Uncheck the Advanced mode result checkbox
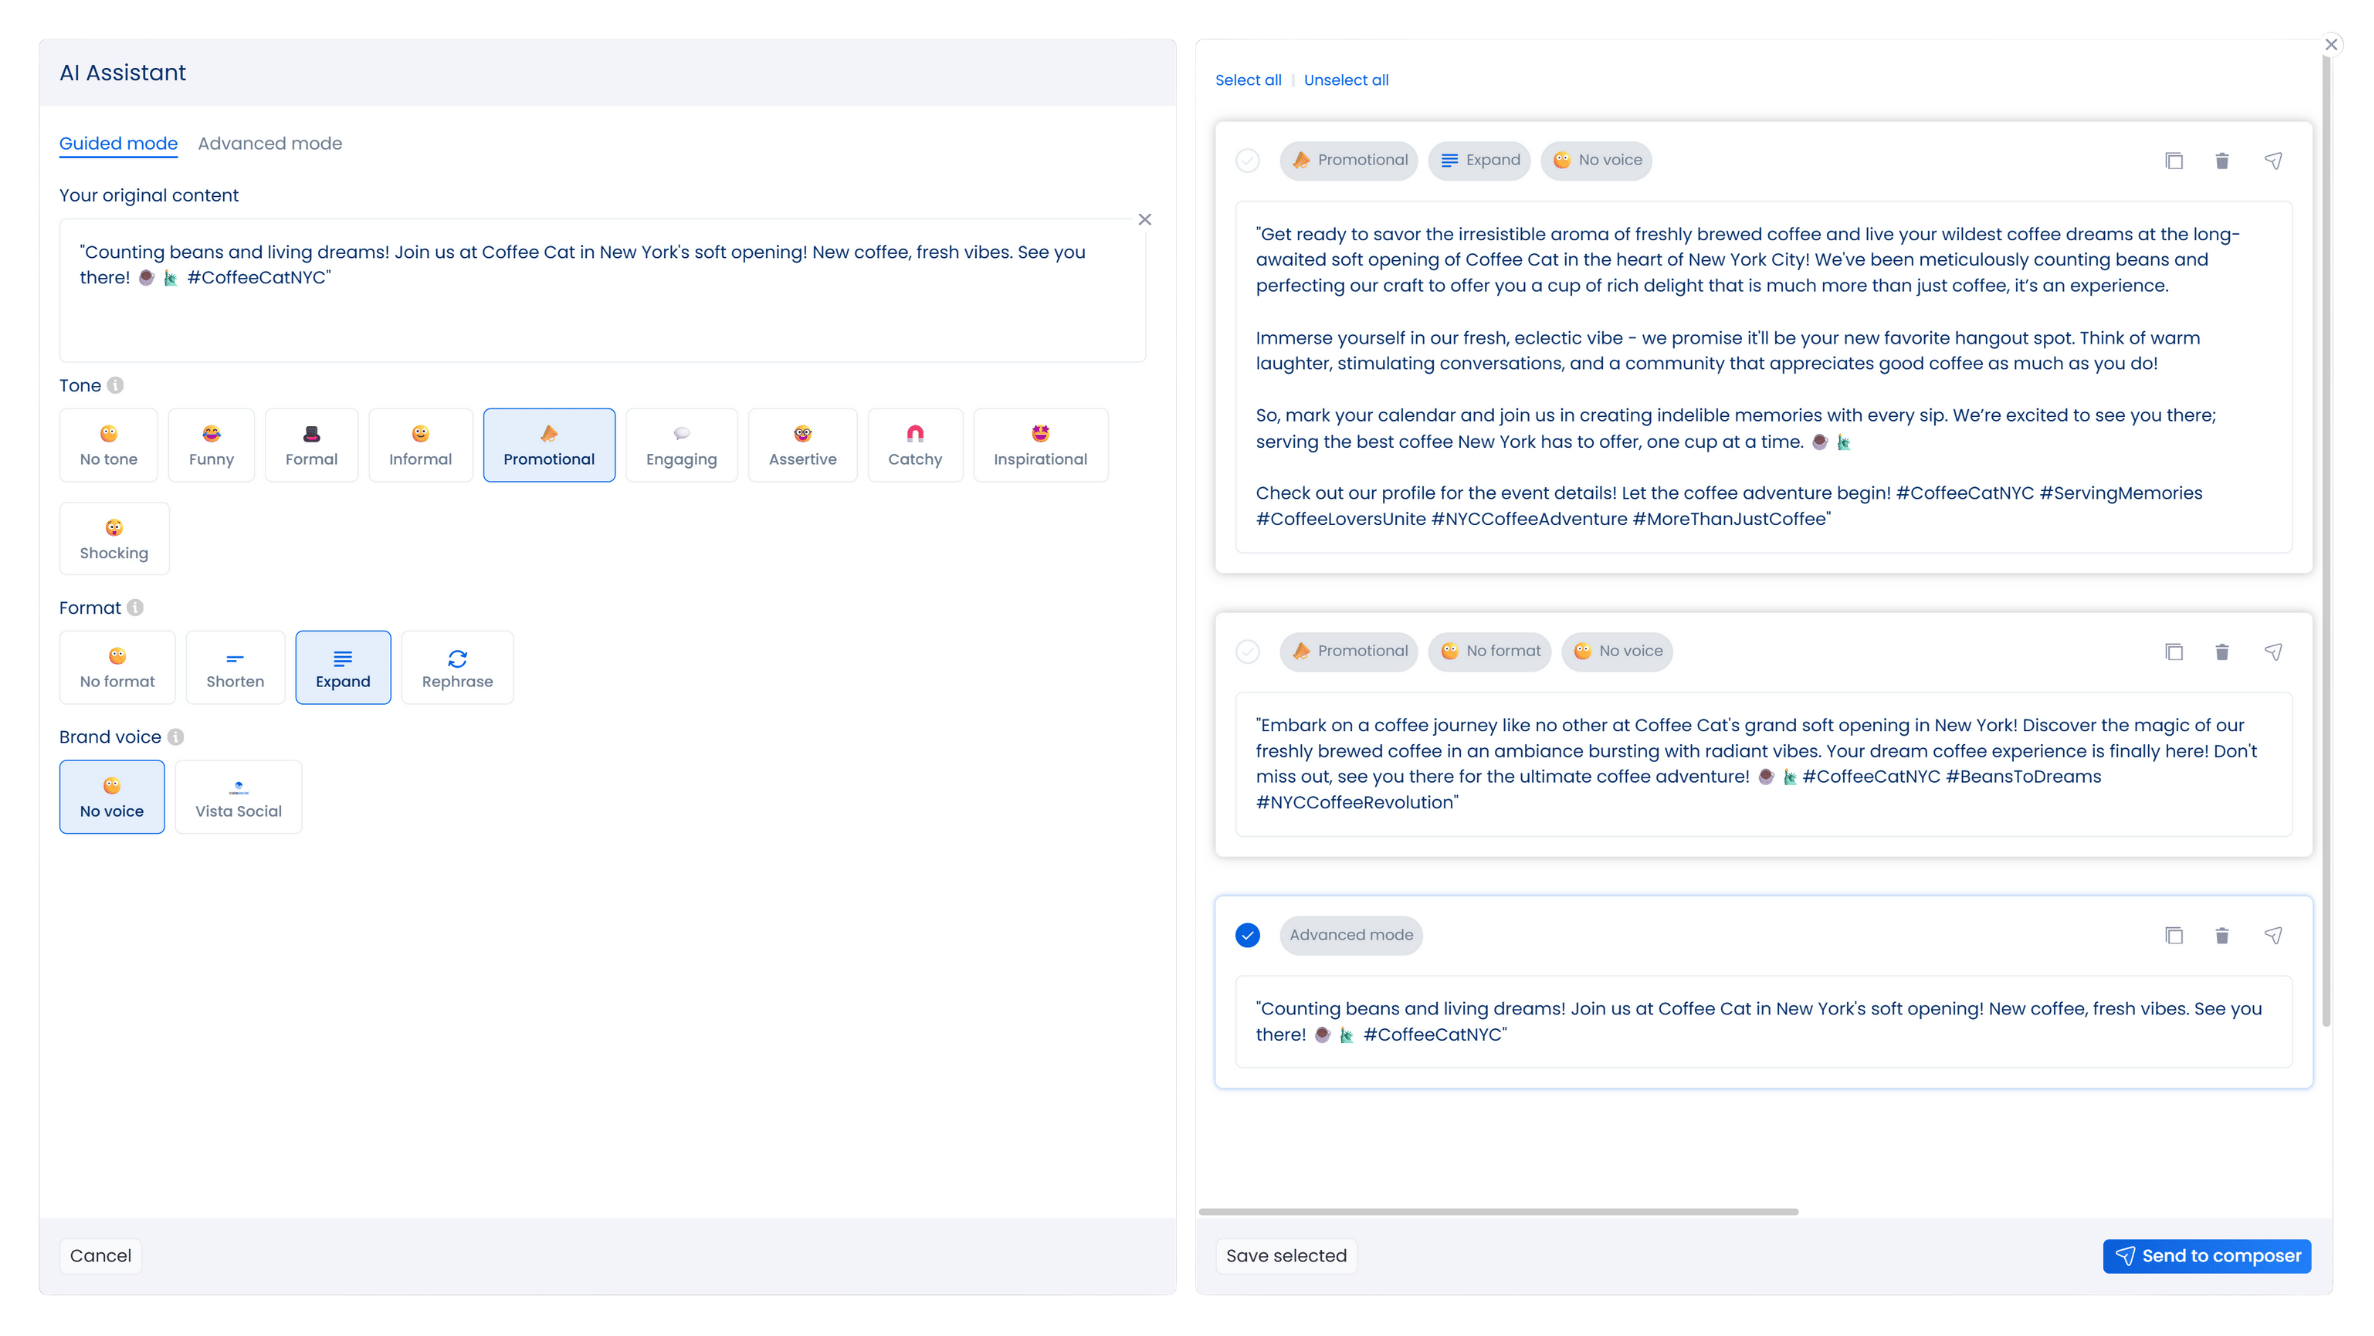The image size is (2374, 1336). pos(1247,935)
